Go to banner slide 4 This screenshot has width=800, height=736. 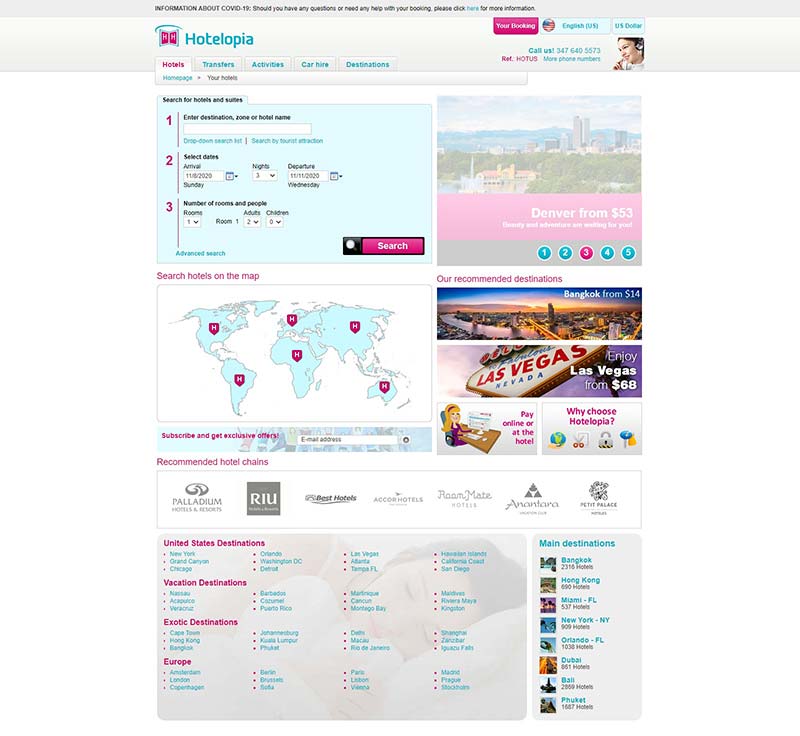coord(607,253)
